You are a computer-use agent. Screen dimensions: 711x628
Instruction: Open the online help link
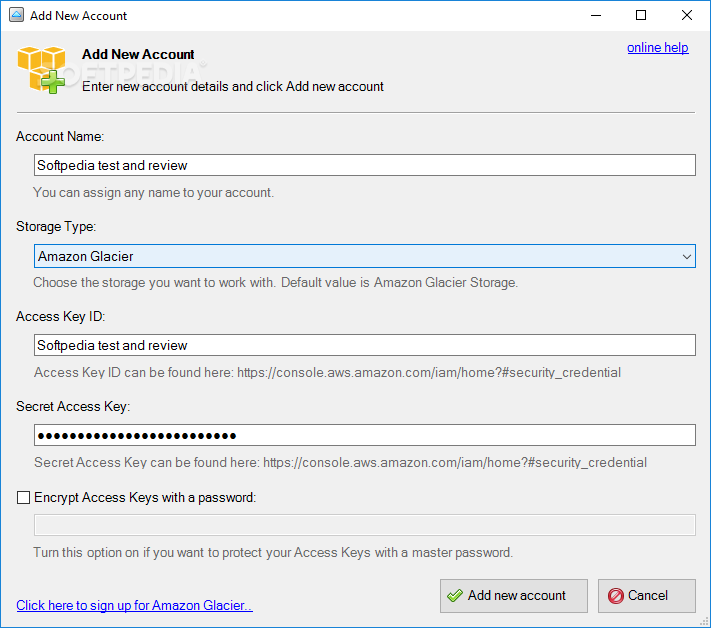click(x=657, y=48)
